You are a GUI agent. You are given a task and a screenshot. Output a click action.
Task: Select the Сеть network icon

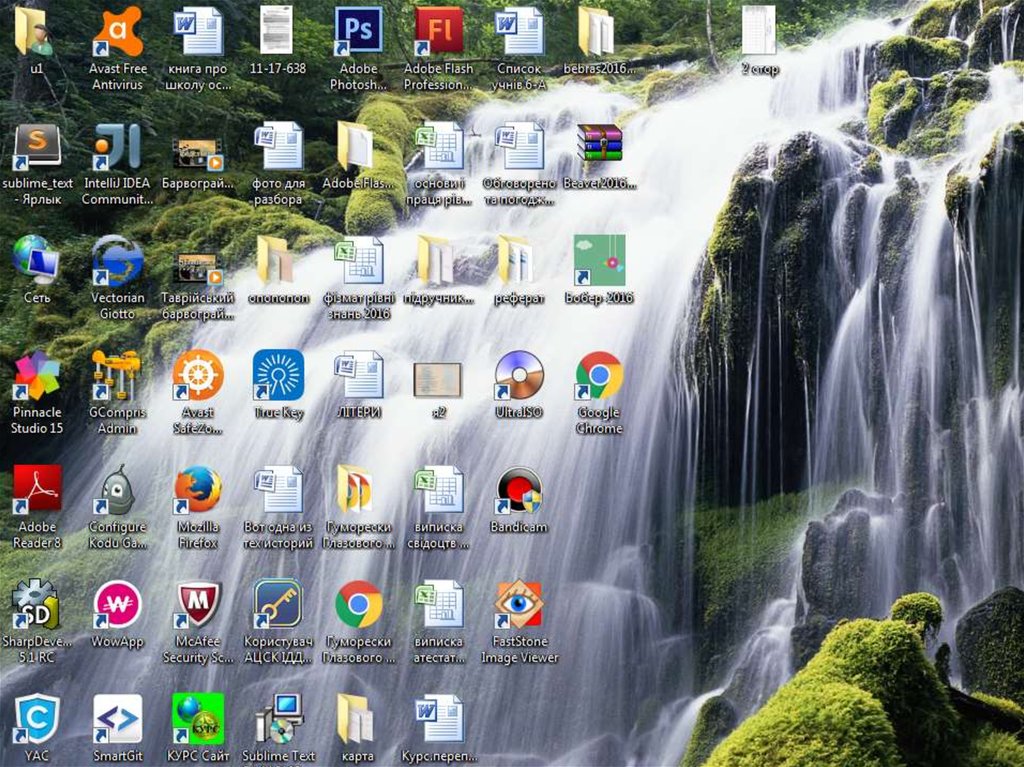click(x=36, y=262)
